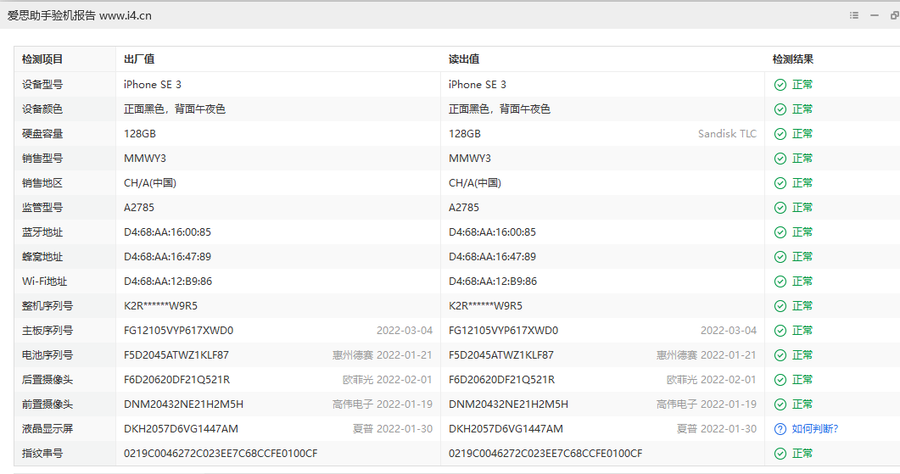Select the 主板序列号 row label
The width and height of the screenshot is (900, 474).
[48, 331]
